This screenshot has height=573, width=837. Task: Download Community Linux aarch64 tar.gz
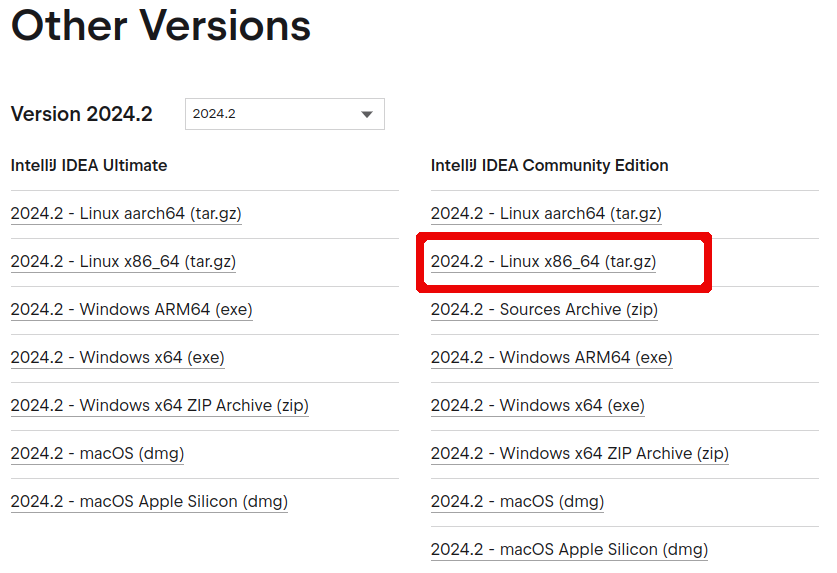pos(546,214)
